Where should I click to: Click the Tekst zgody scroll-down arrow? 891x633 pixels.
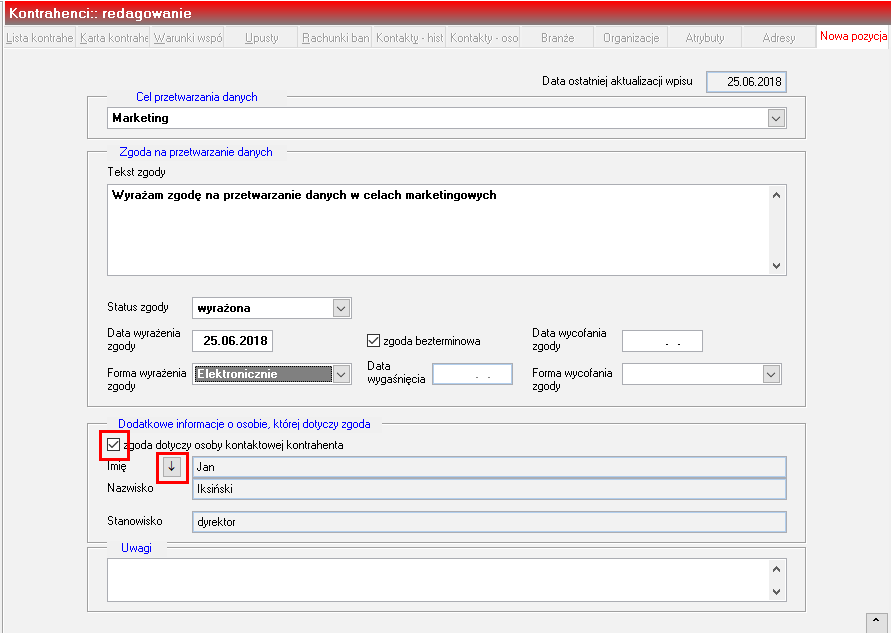pos(777,266)
